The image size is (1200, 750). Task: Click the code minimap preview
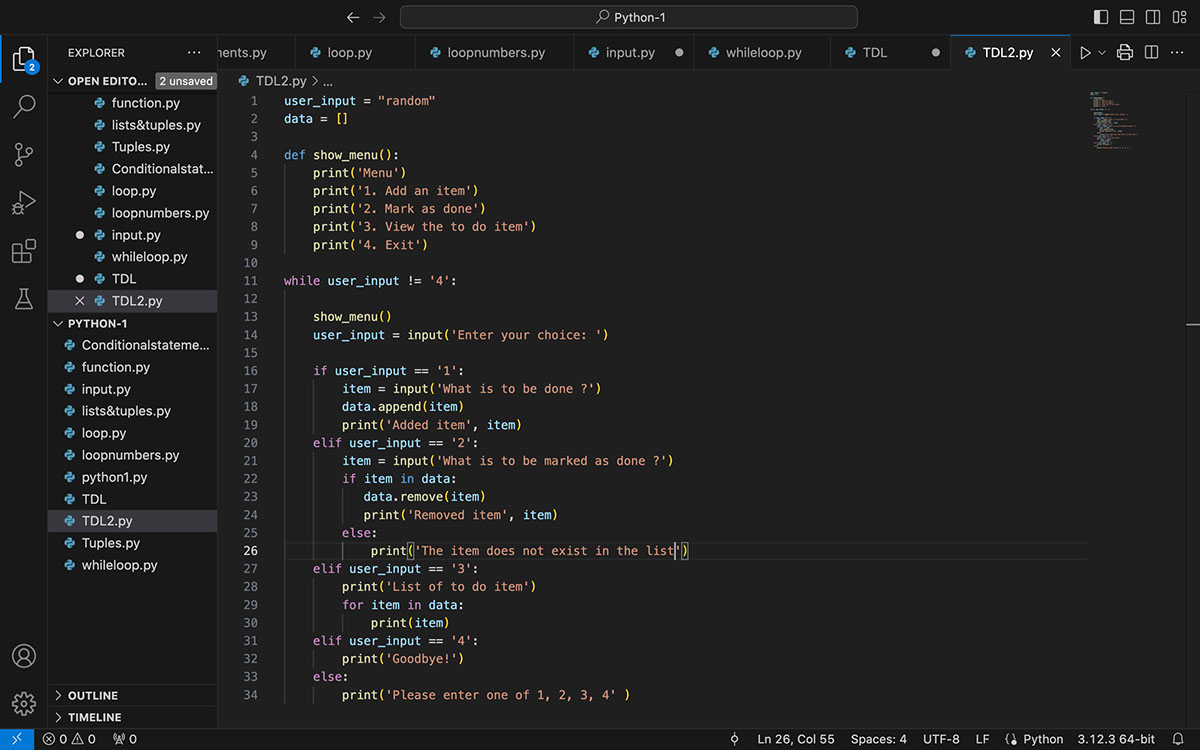tap(1113, 120)
